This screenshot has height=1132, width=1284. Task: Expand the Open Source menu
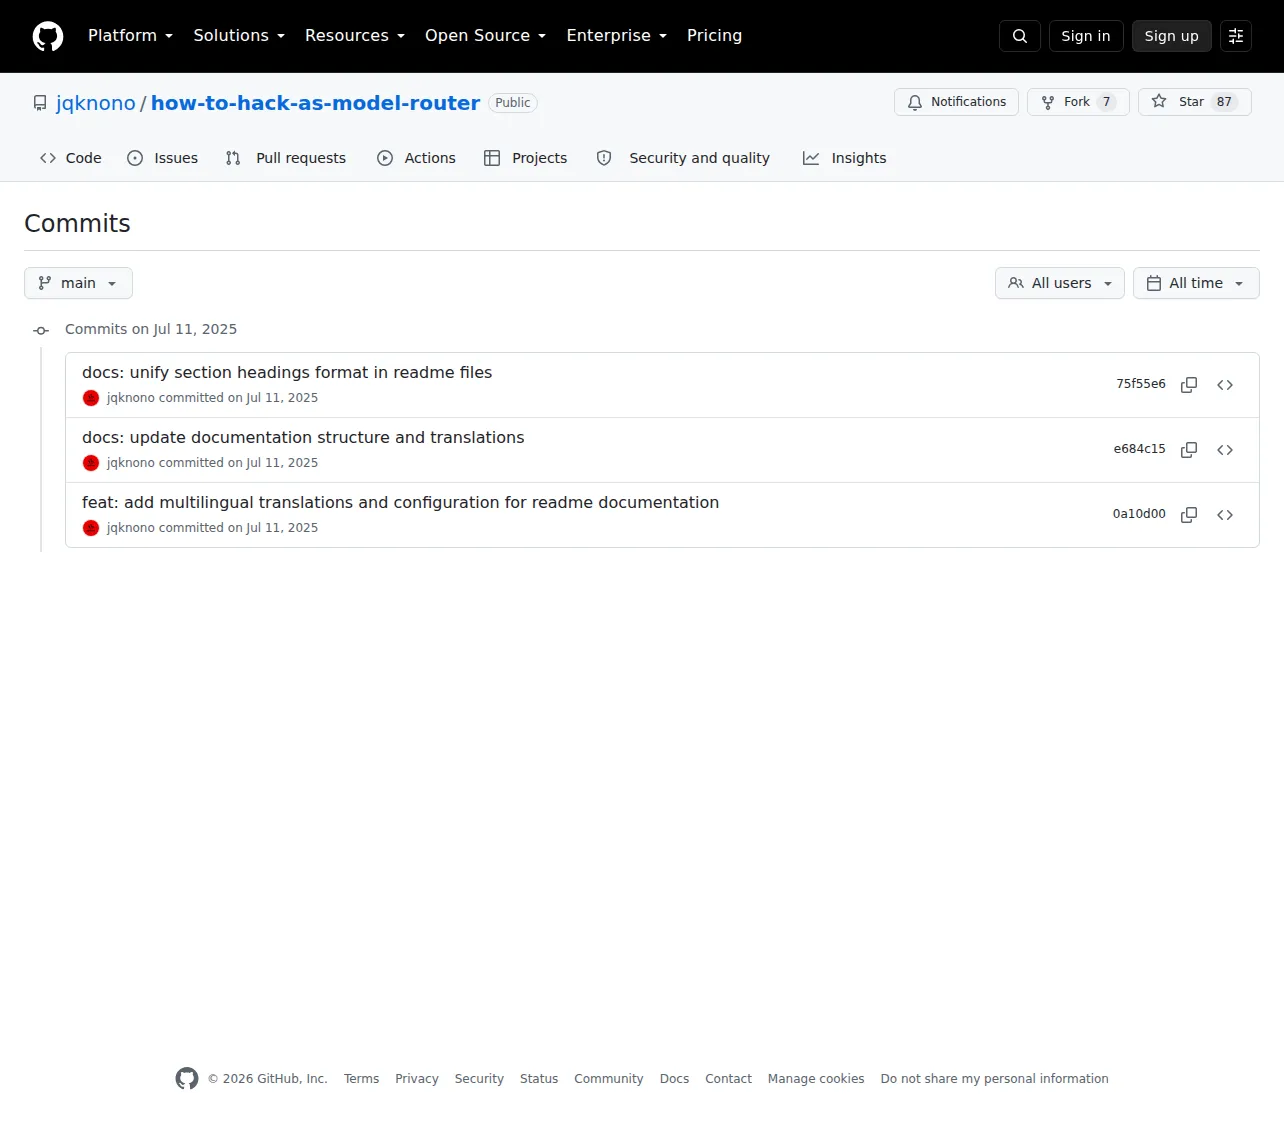point(485,36)
